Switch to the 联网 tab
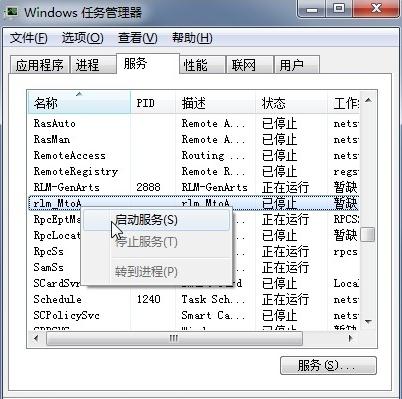The height and width of the screenshot is (399, 402). [249, 65]
